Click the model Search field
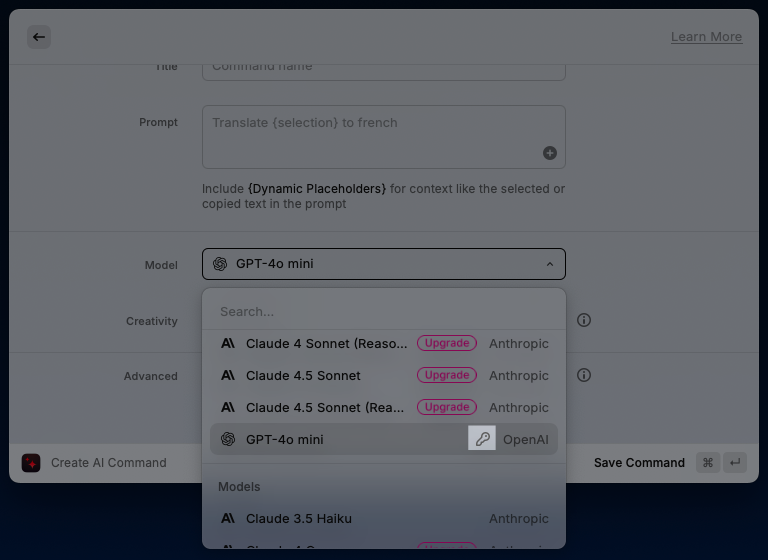The image size is (768, 560). 384,312
